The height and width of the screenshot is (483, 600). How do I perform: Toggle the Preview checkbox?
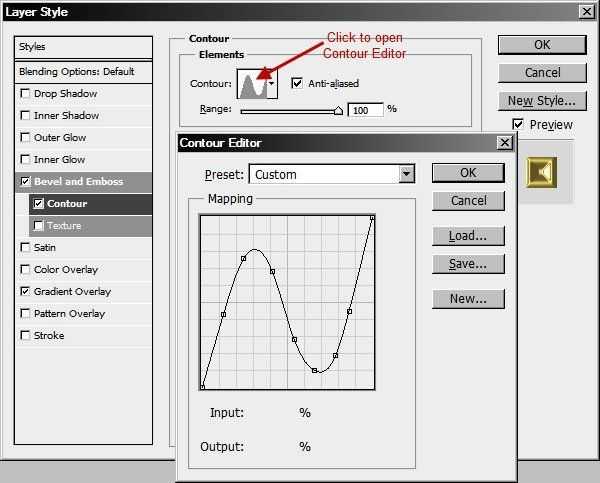point(518,124)
